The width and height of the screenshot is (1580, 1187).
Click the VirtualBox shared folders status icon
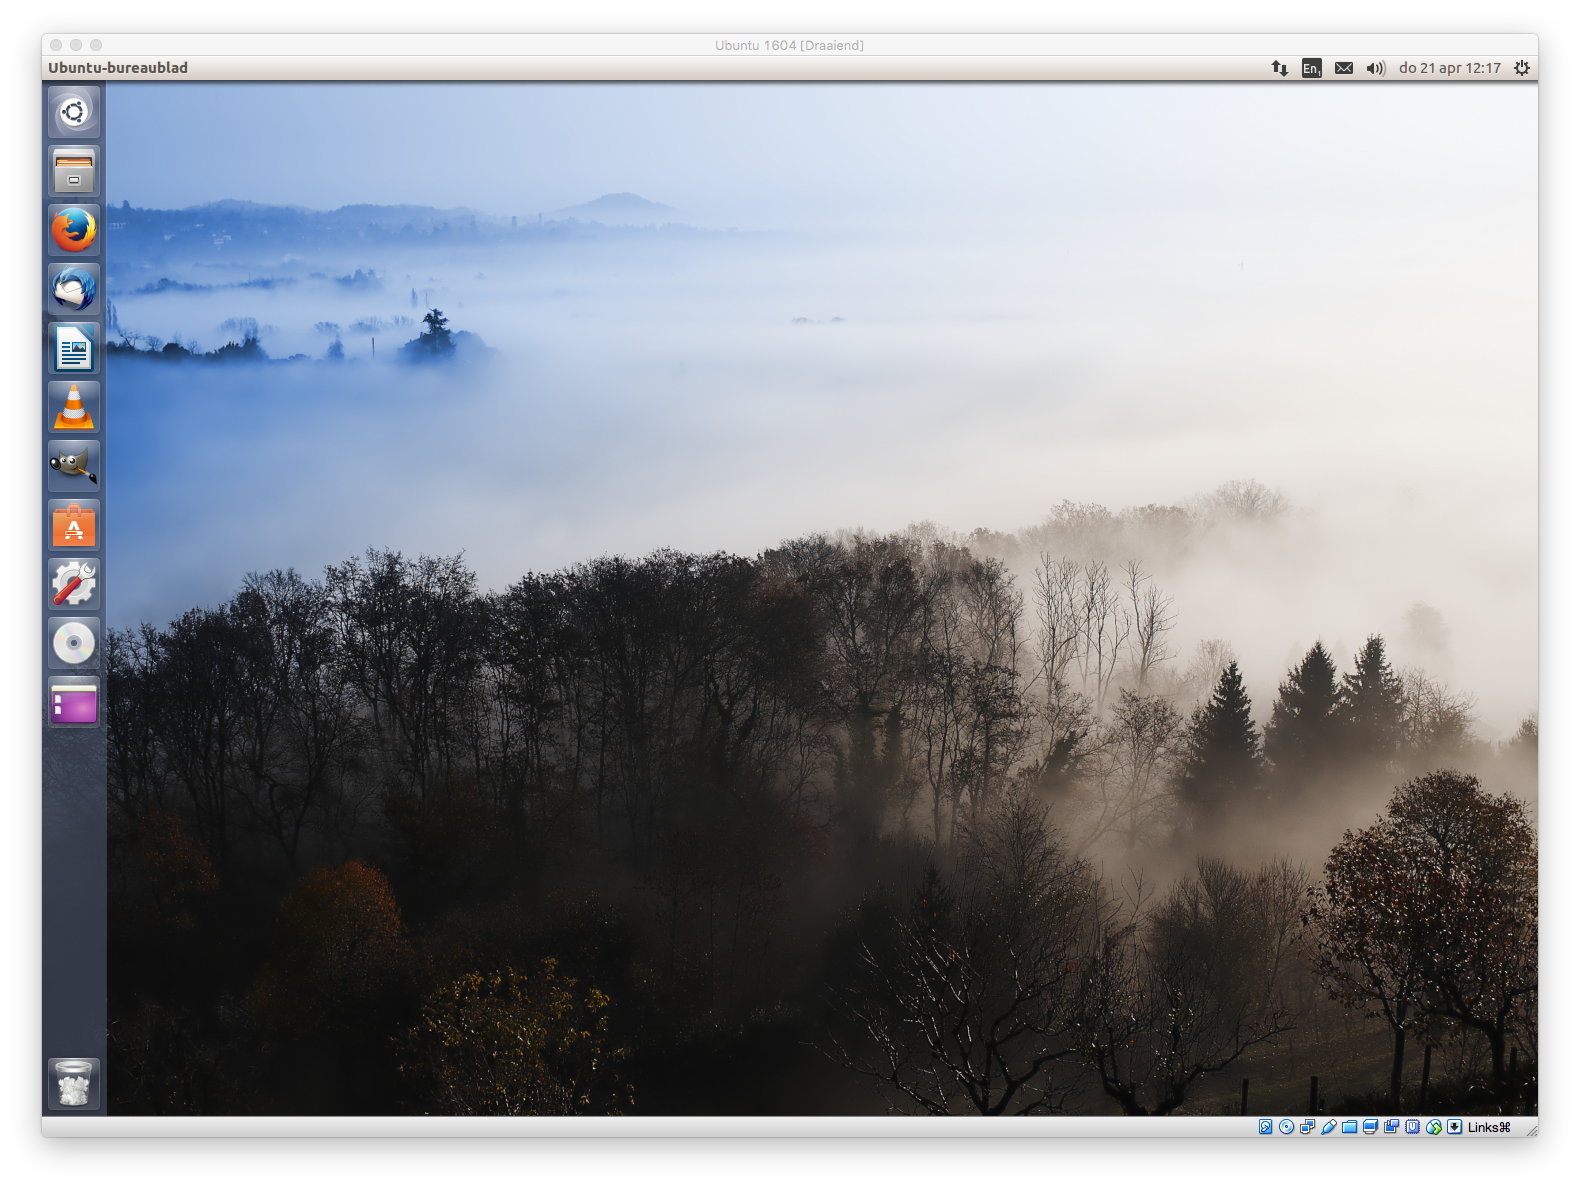1350,1127
